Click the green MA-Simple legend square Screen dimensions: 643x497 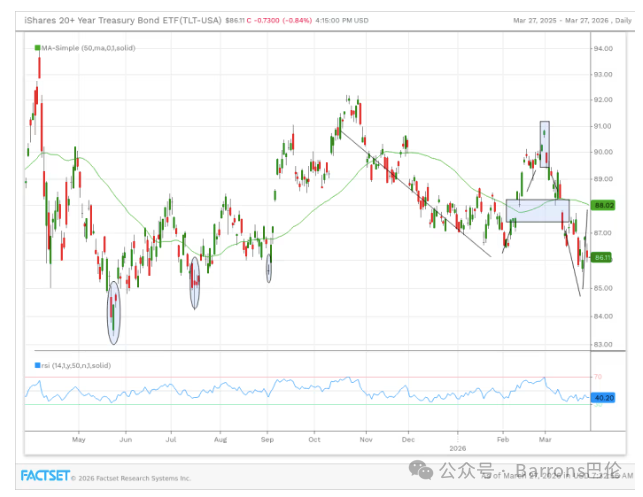click(x=37, y=48)
